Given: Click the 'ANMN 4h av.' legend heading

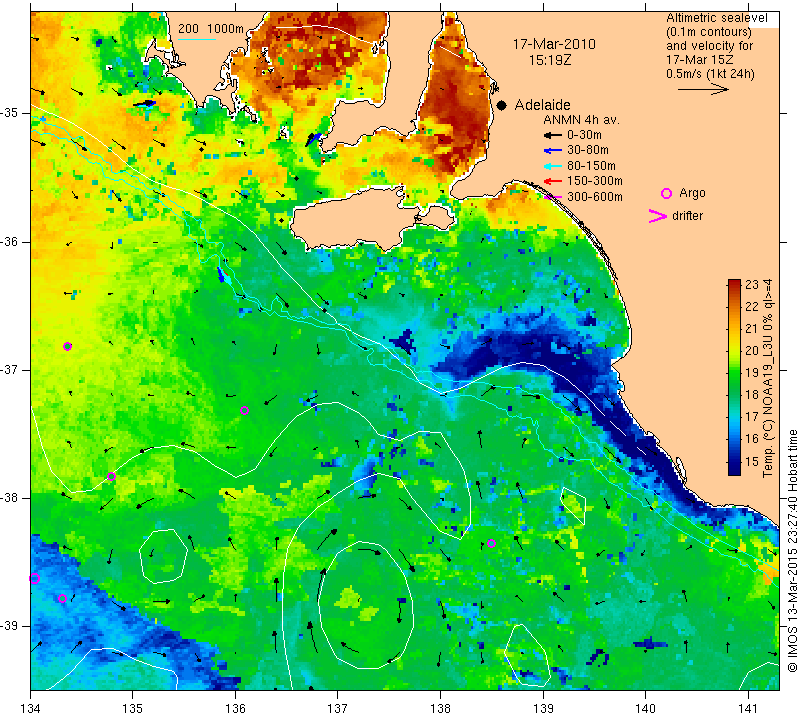Looking at the screenshot, I should click(581, 120).
